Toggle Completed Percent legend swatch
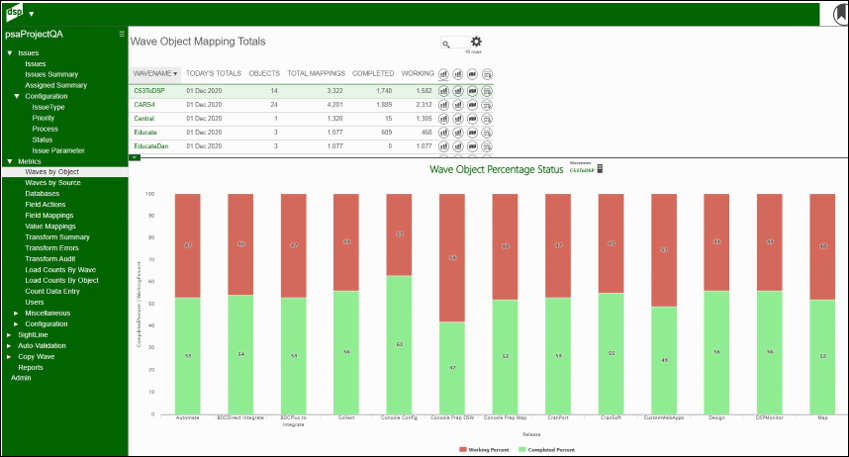Screen dimensions: 849x457 522,449
